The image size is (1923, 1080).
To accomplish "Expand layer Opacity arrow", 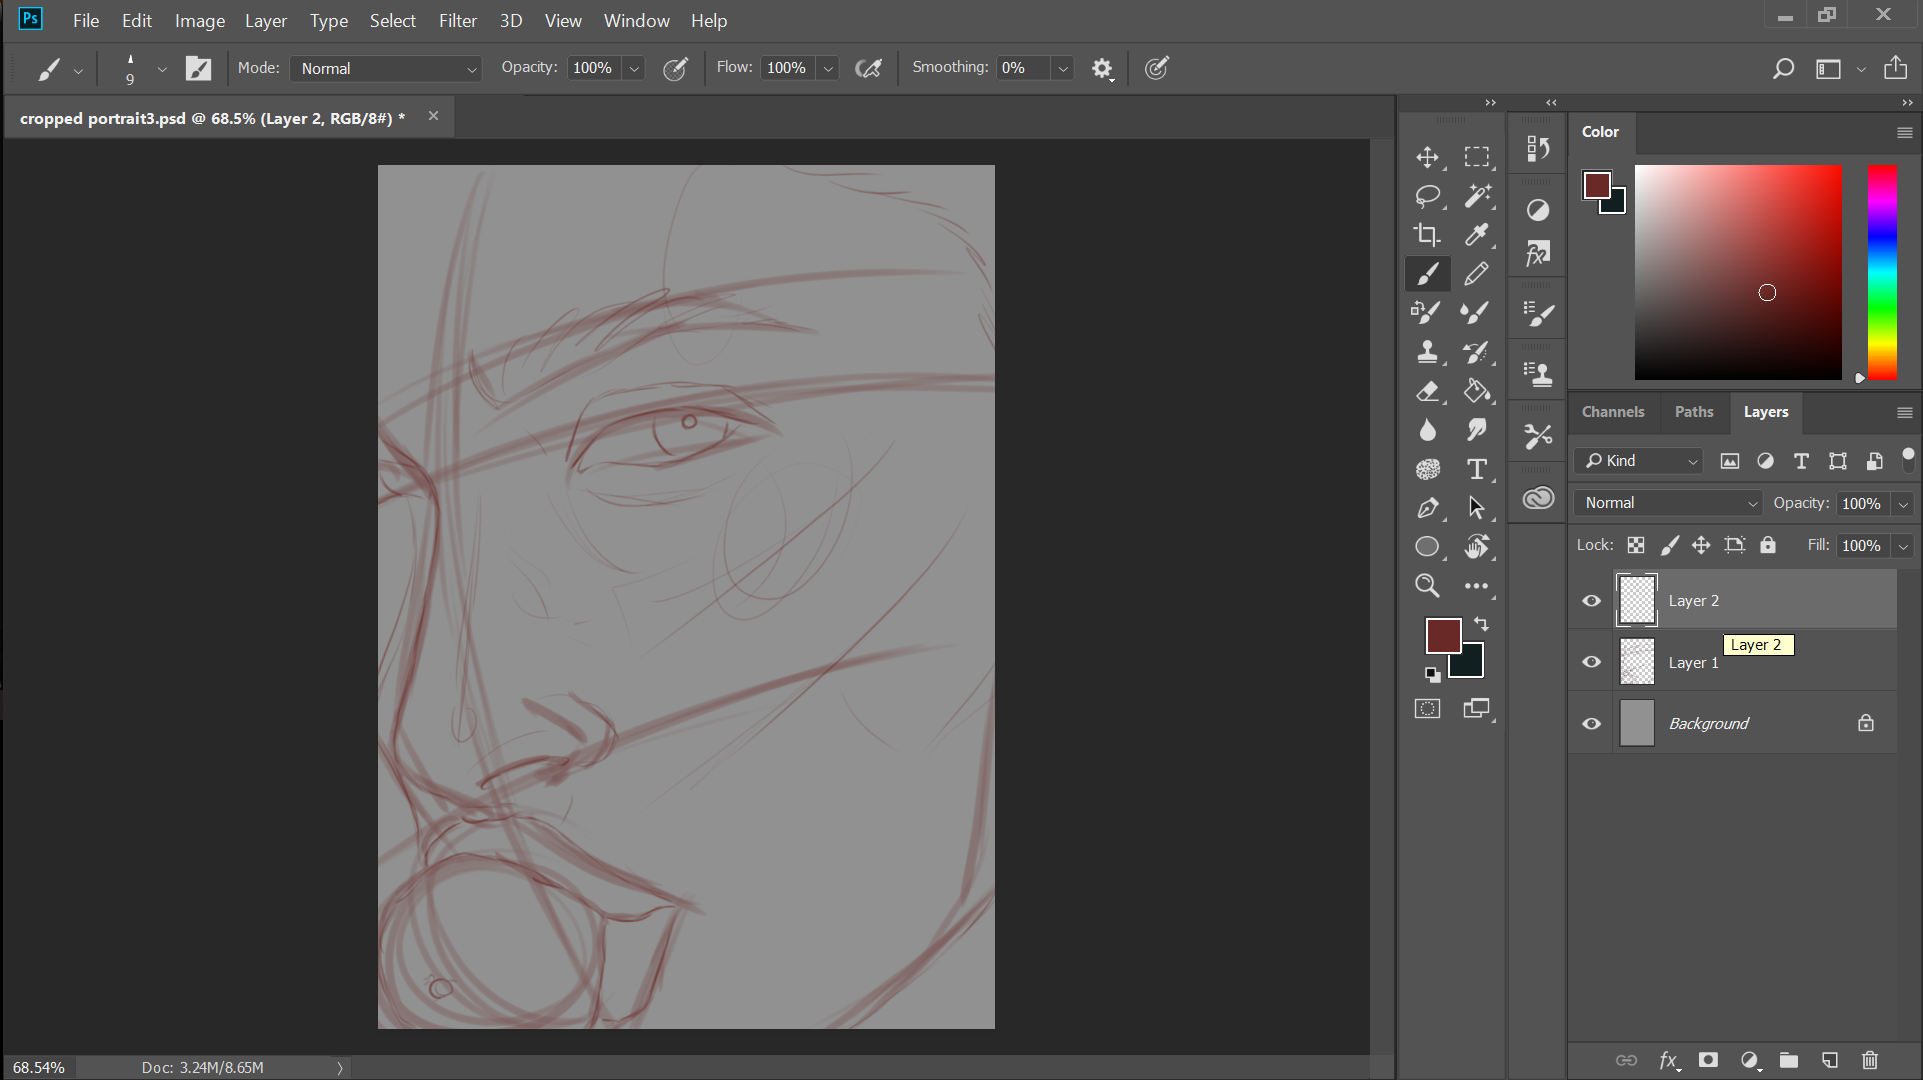I will point(1903,504).
